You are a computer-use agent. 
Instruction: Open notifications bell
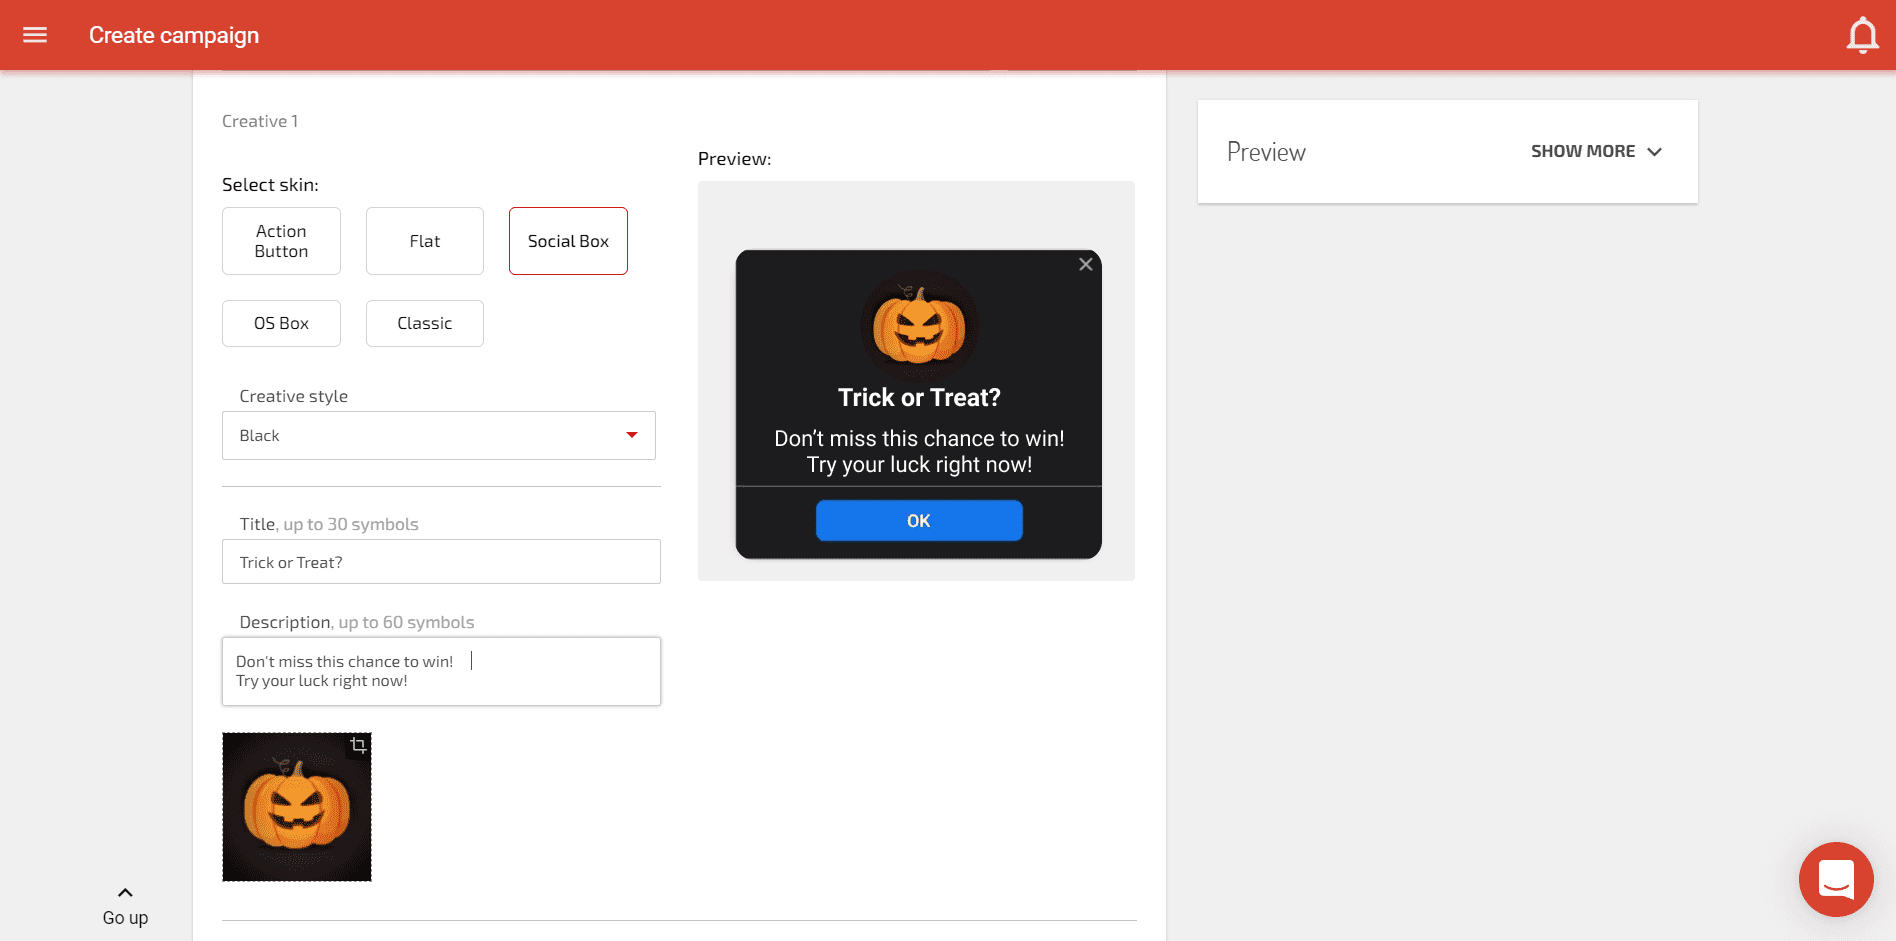click(1862, 35)
